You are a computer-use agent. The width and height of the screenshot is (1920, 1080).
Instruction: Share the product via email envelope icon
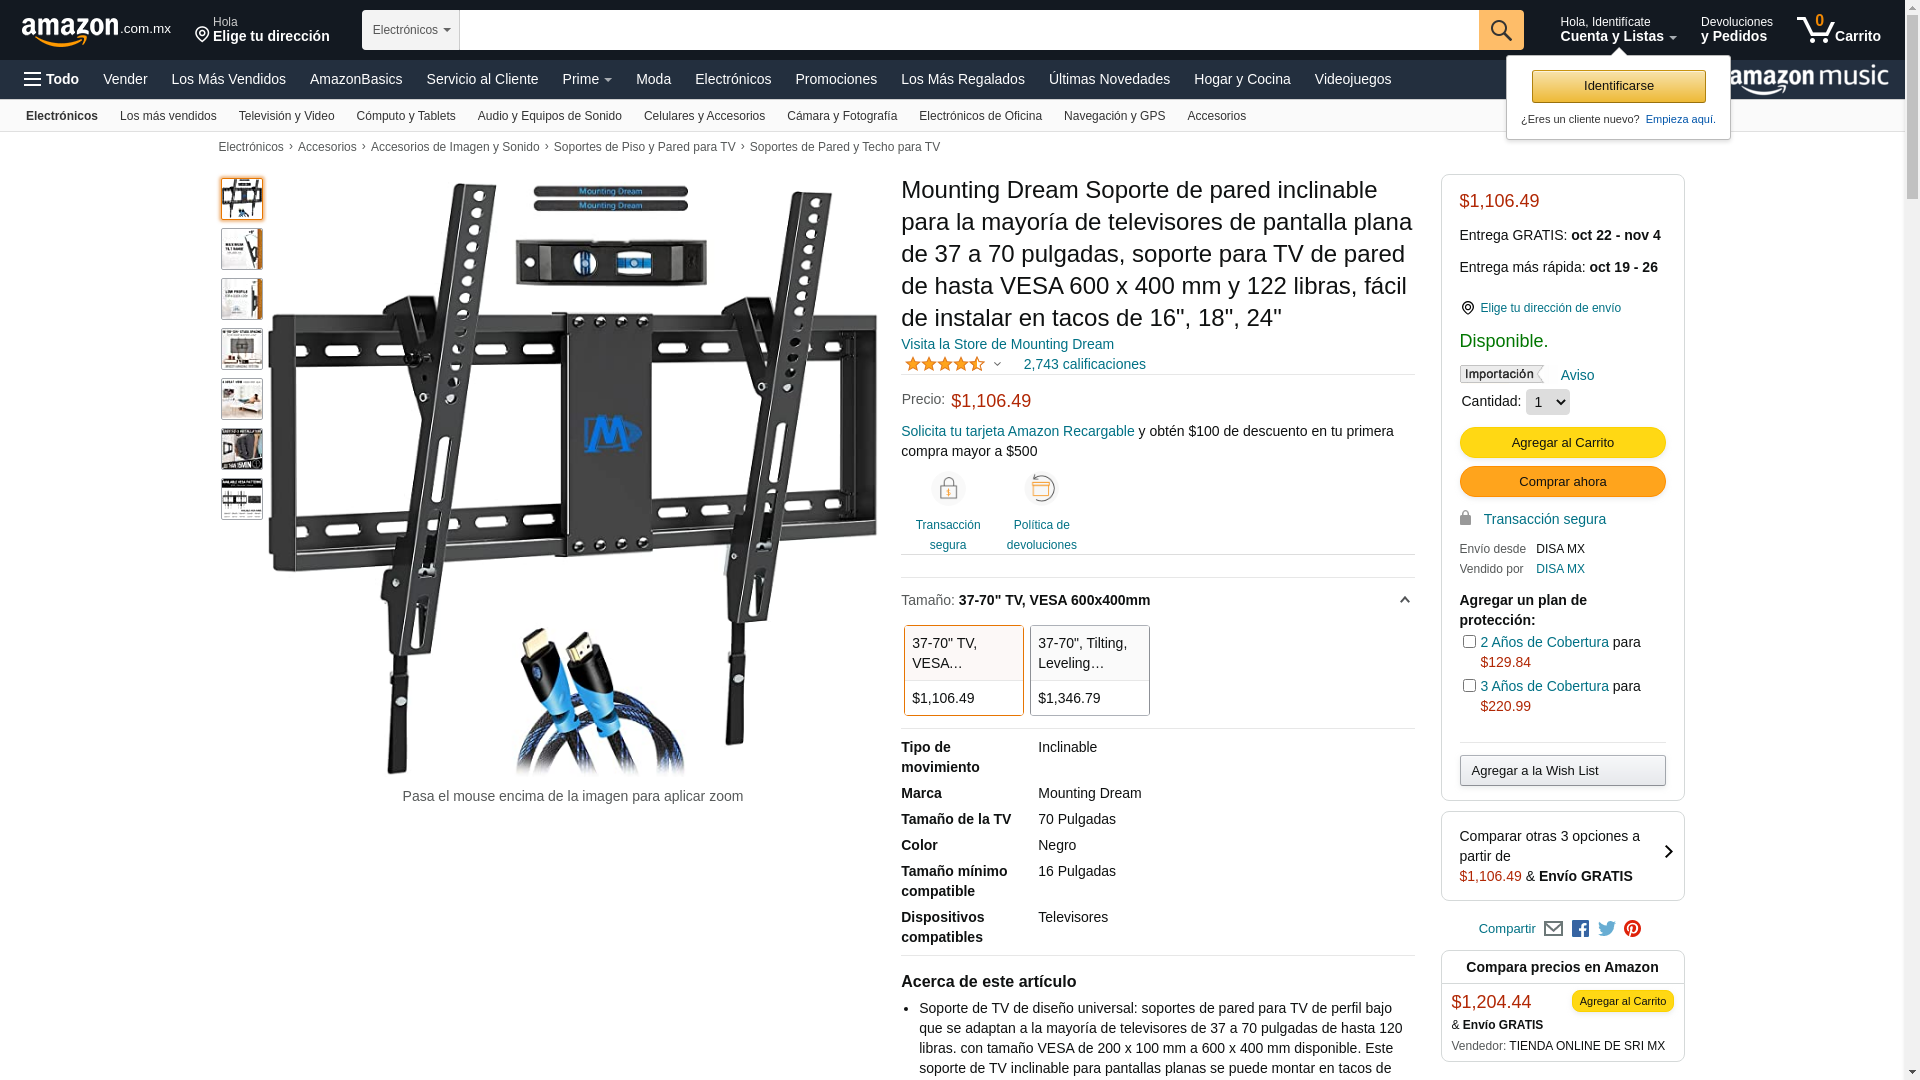(1553, 929)
